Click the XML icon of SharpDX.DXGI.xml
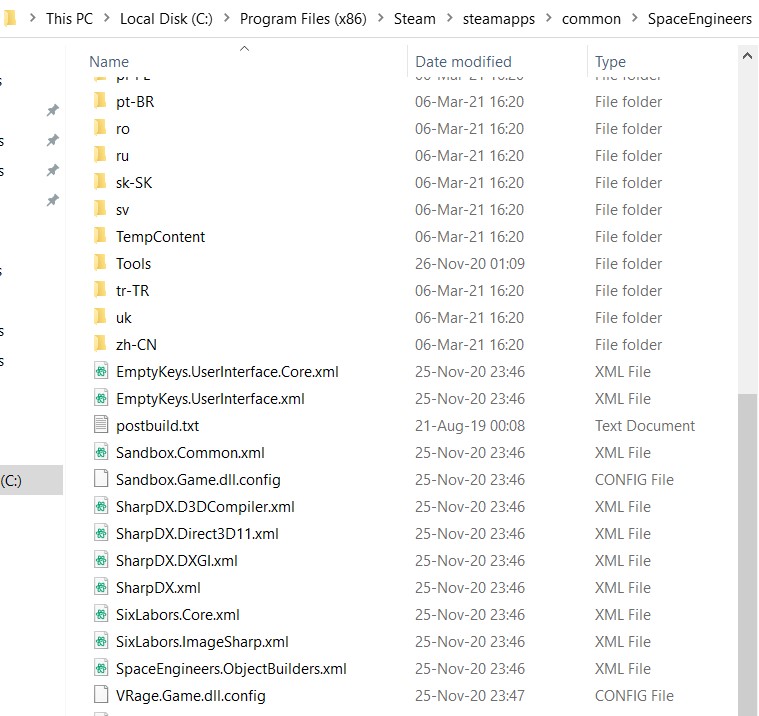The width and height of the screenshot is (759, 716). [100, 561]
